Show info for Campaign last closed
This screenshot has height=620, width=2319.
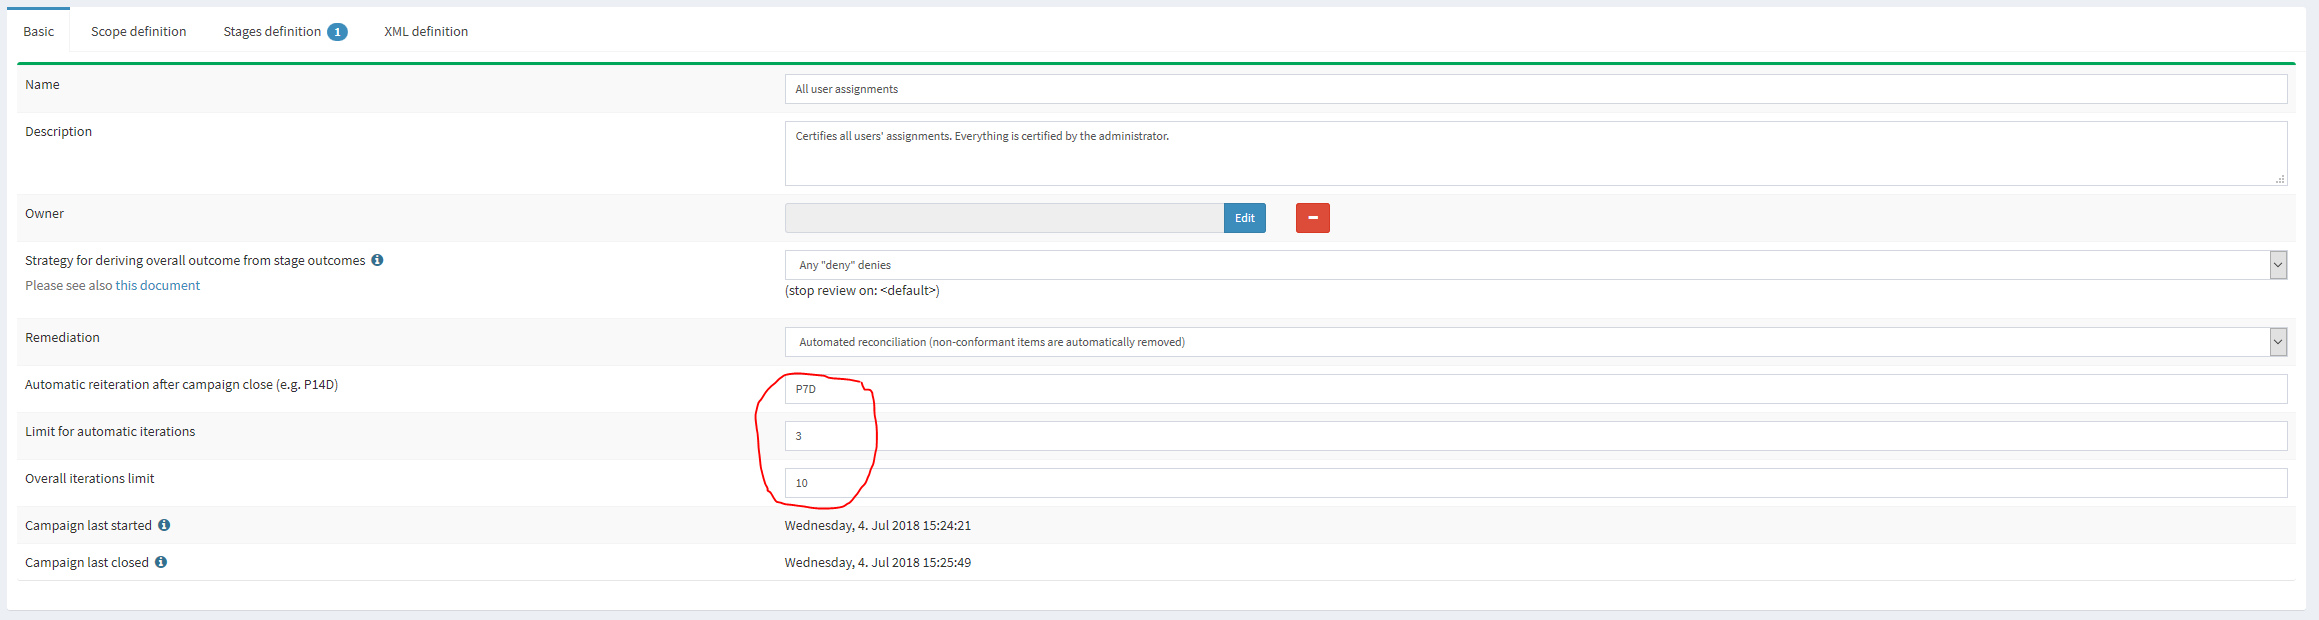tap(161, 562)
